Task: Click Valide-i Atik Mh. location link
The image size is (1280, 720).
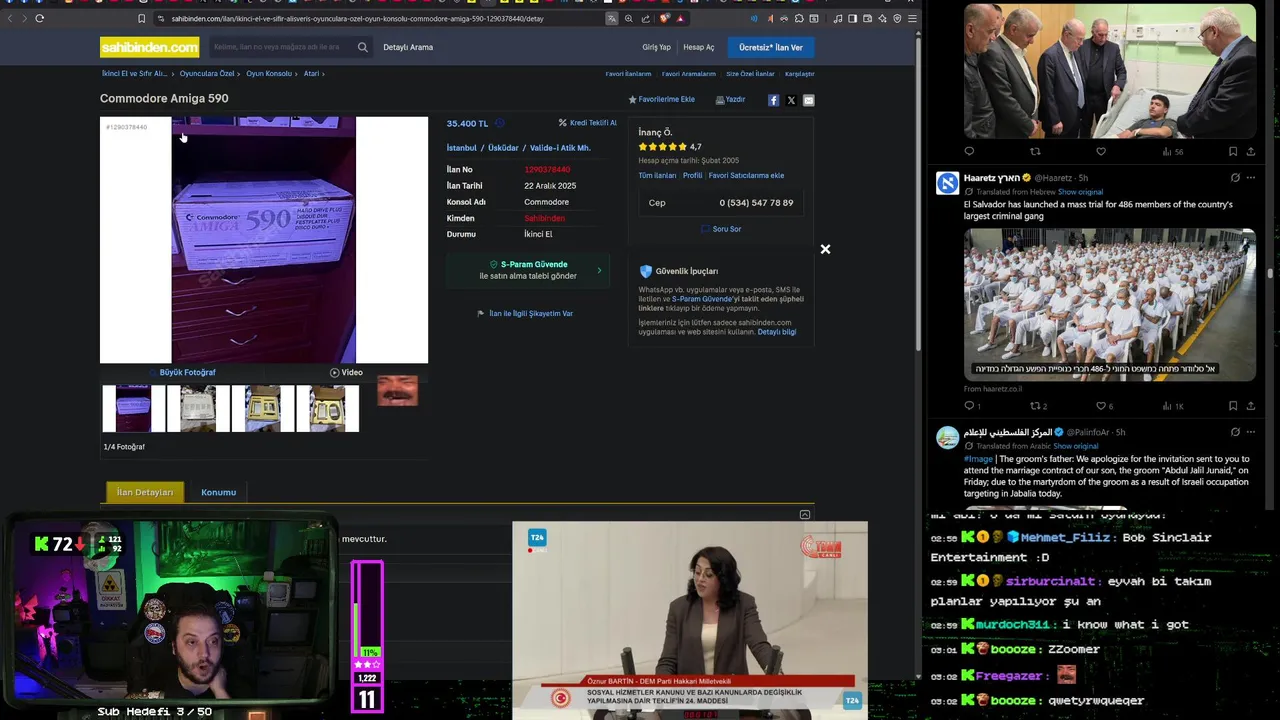Action: pyautogui.click(x=560, y=148)
